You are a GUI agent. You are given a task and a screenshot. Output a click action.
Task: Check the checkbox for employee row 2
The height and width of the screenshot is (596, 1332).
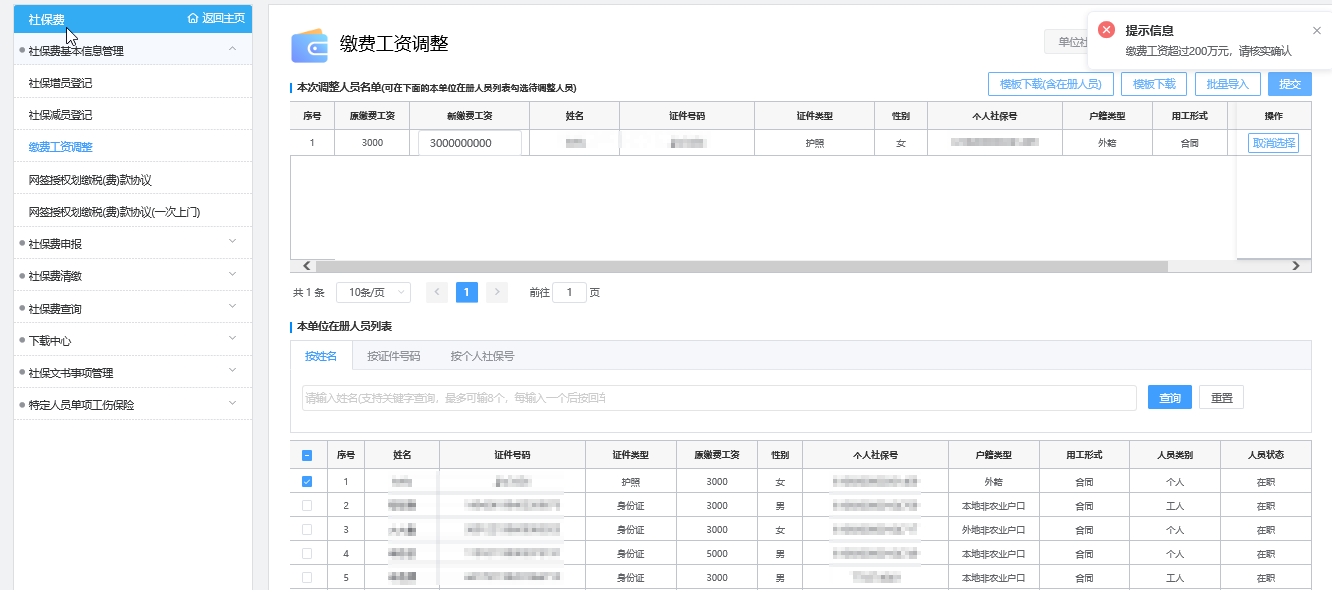tap(307, 505)
